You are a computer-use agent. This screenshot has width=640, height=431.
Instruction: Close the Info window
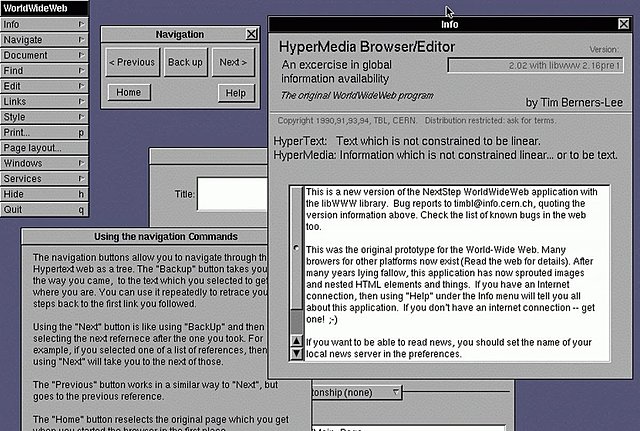[x=624, y=24]
